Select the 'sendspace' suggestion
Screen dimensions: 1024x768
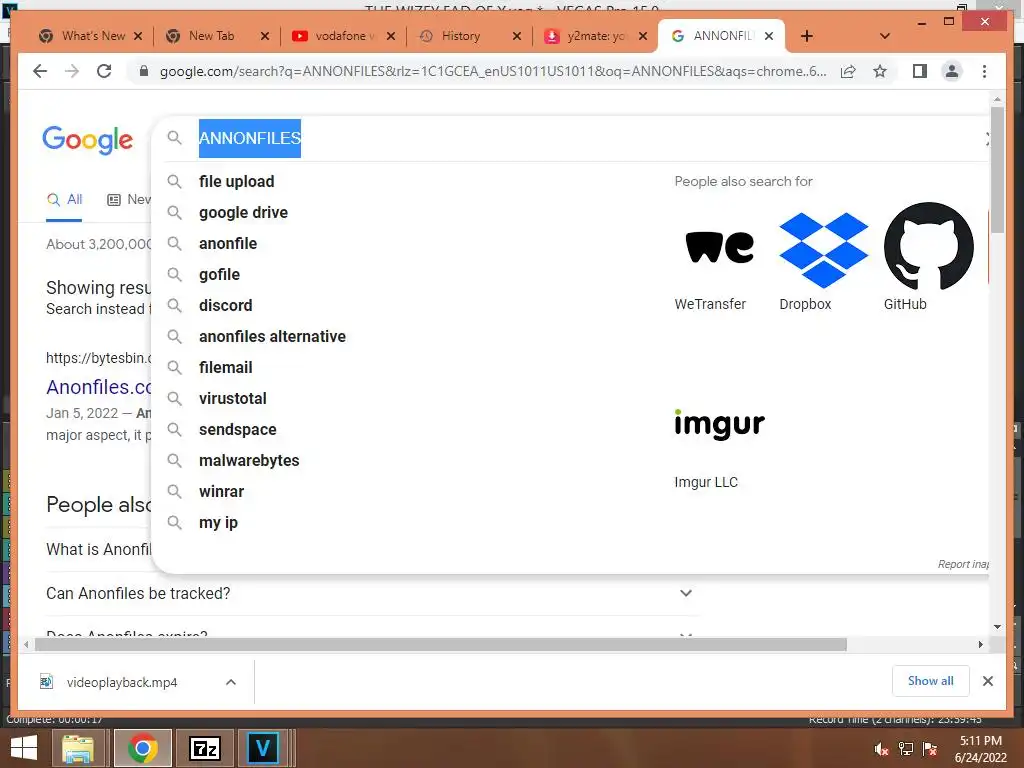point(238,430)
